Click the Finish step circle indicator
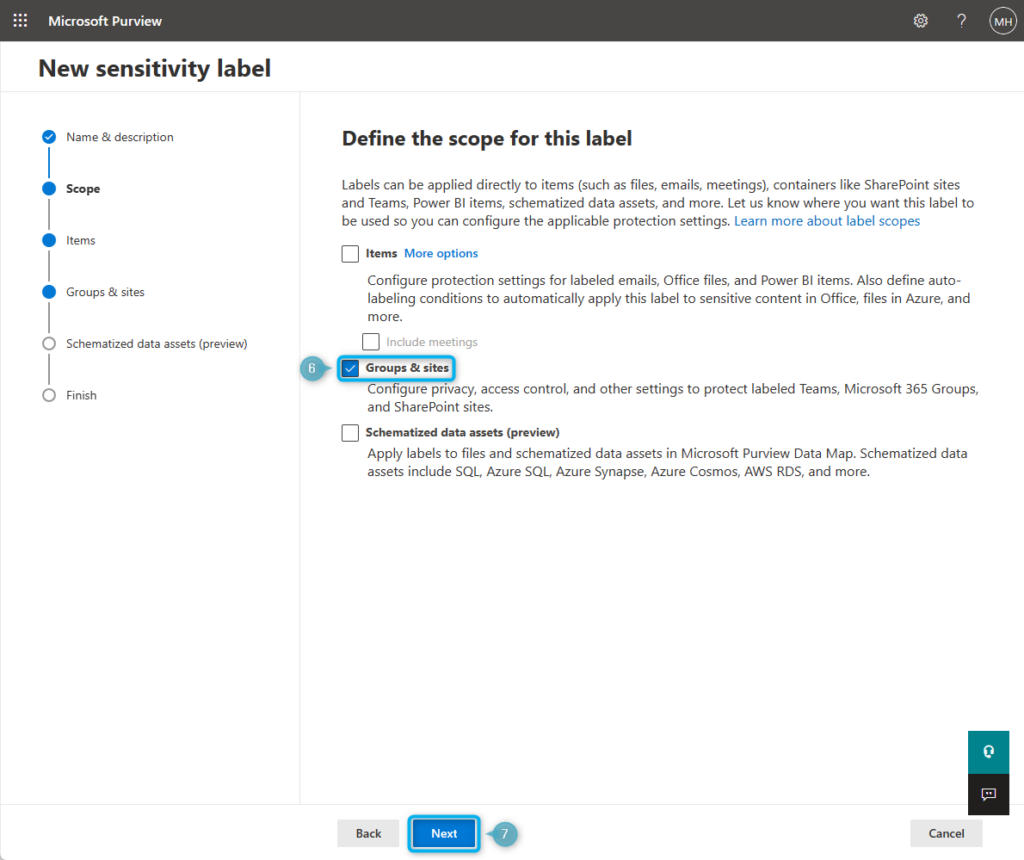 tap(48, 395)
